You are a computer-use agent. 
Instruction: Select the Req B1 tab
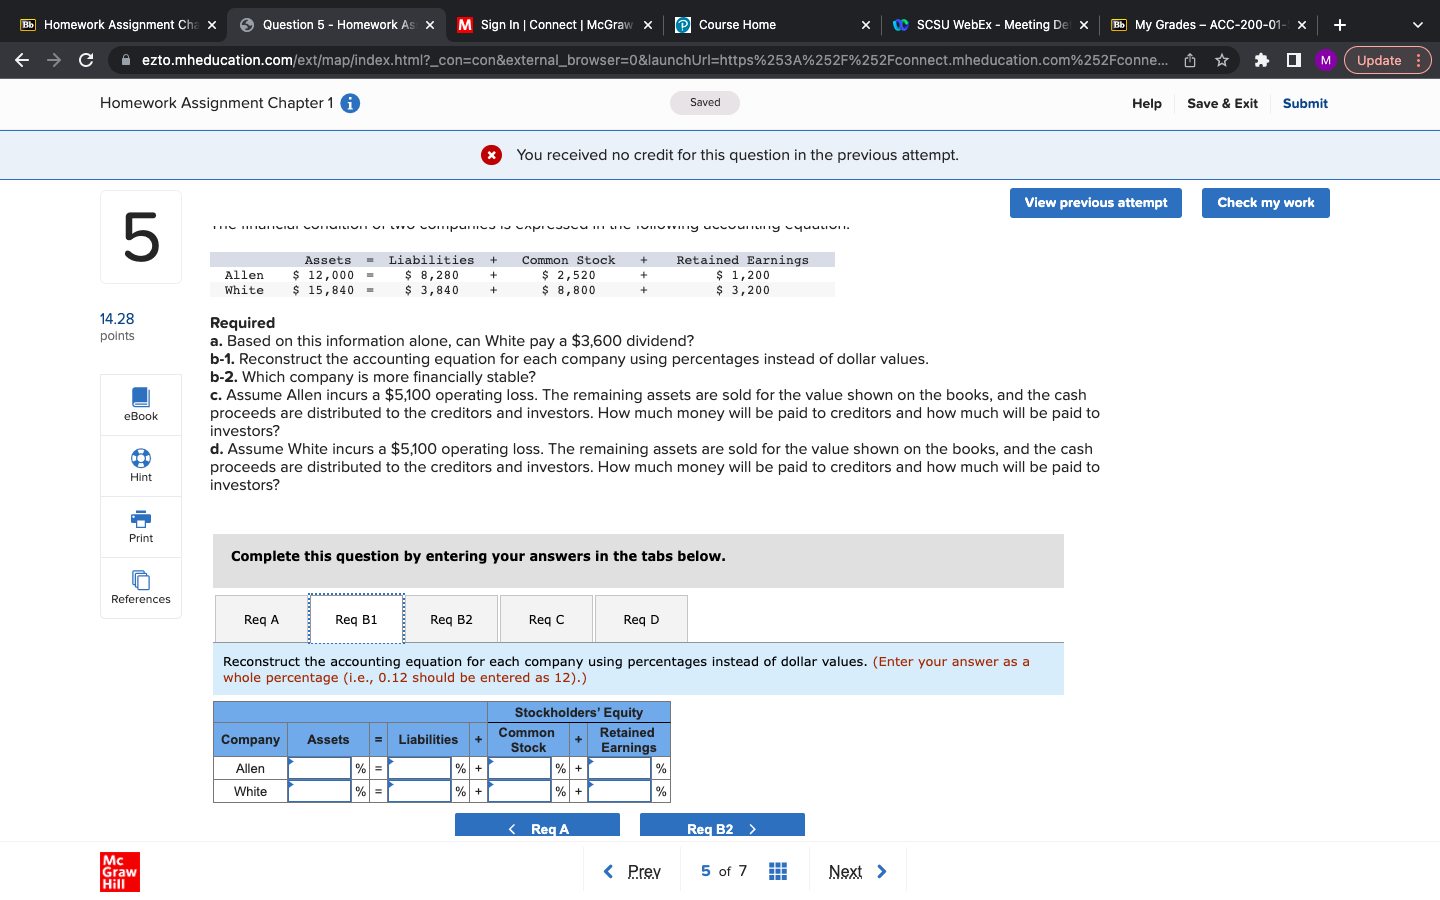click(356, 620)
